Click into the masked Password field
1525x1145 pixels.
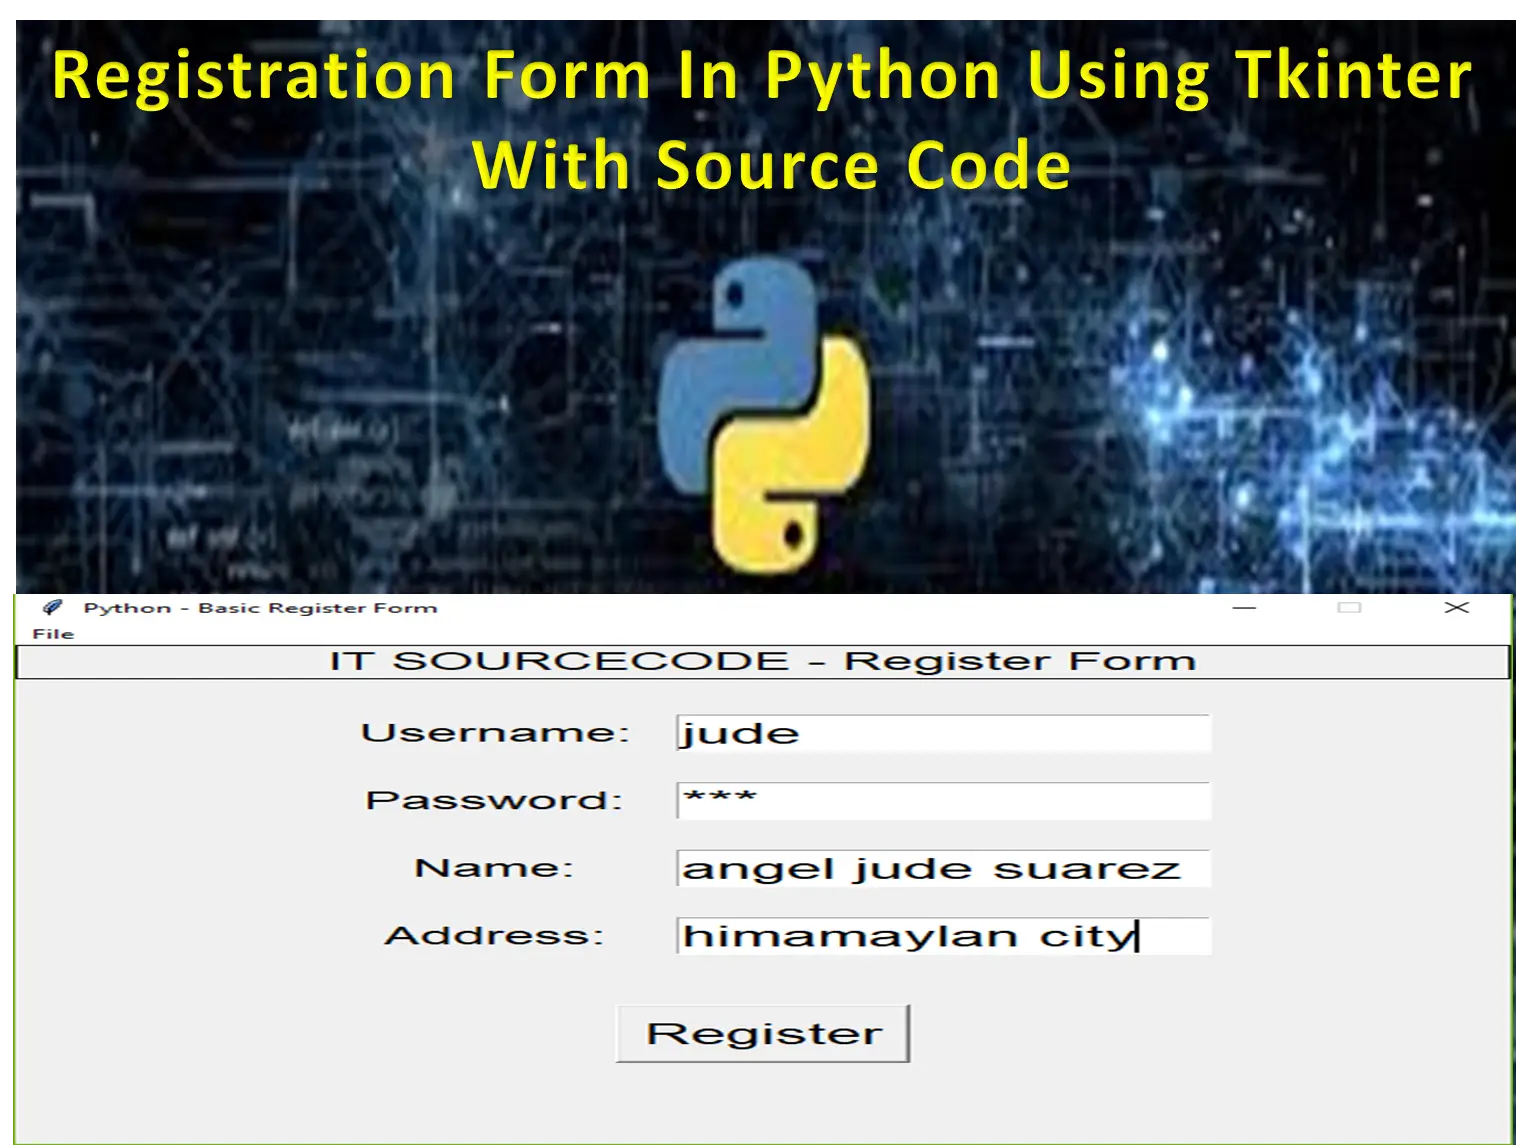point(942,800)
